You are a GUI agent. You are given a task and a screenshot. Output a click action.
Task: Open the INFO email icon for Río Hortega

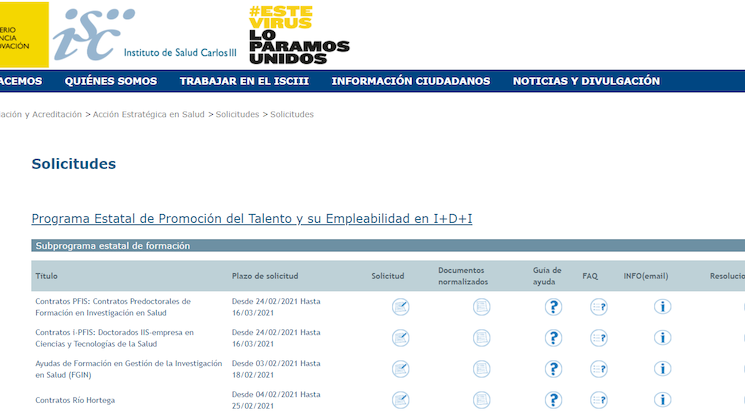click(662, 400)
